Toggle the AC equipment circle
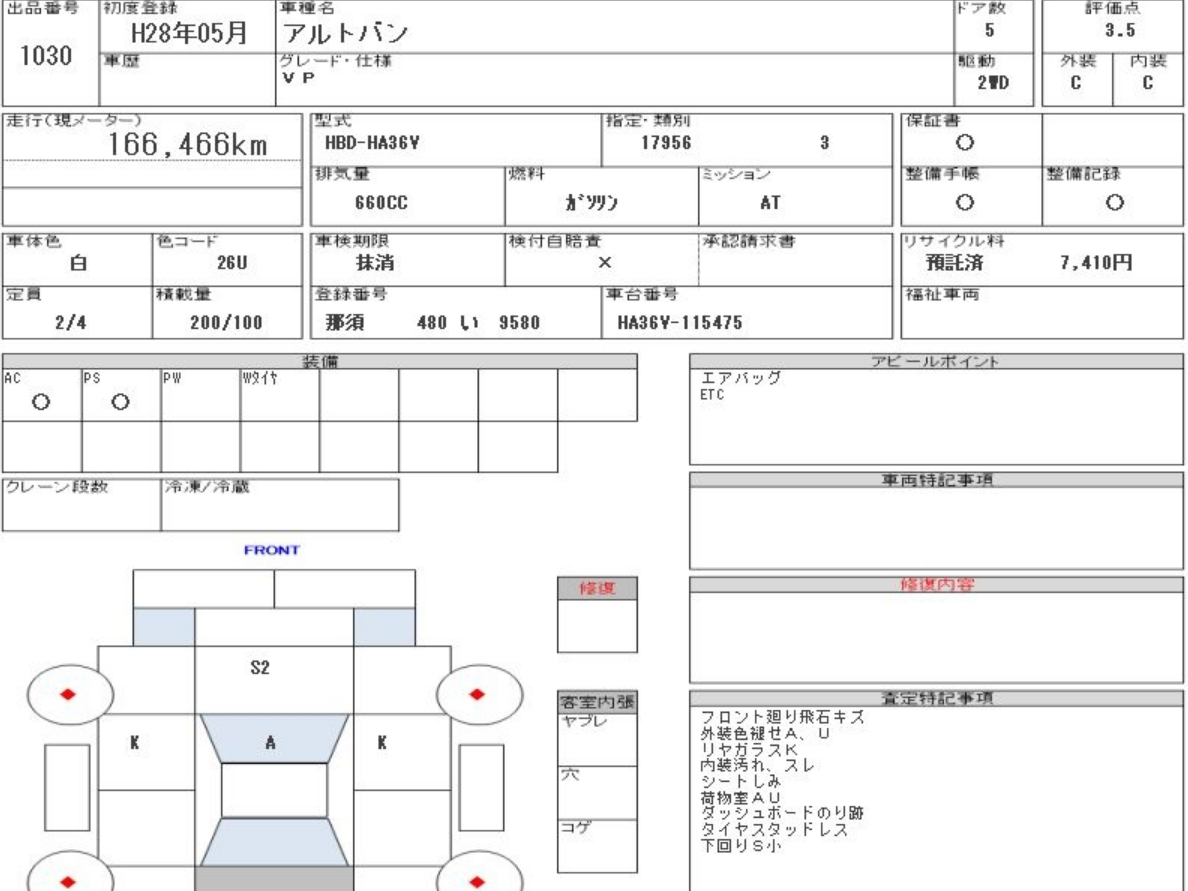 click(x=41, y=402)
